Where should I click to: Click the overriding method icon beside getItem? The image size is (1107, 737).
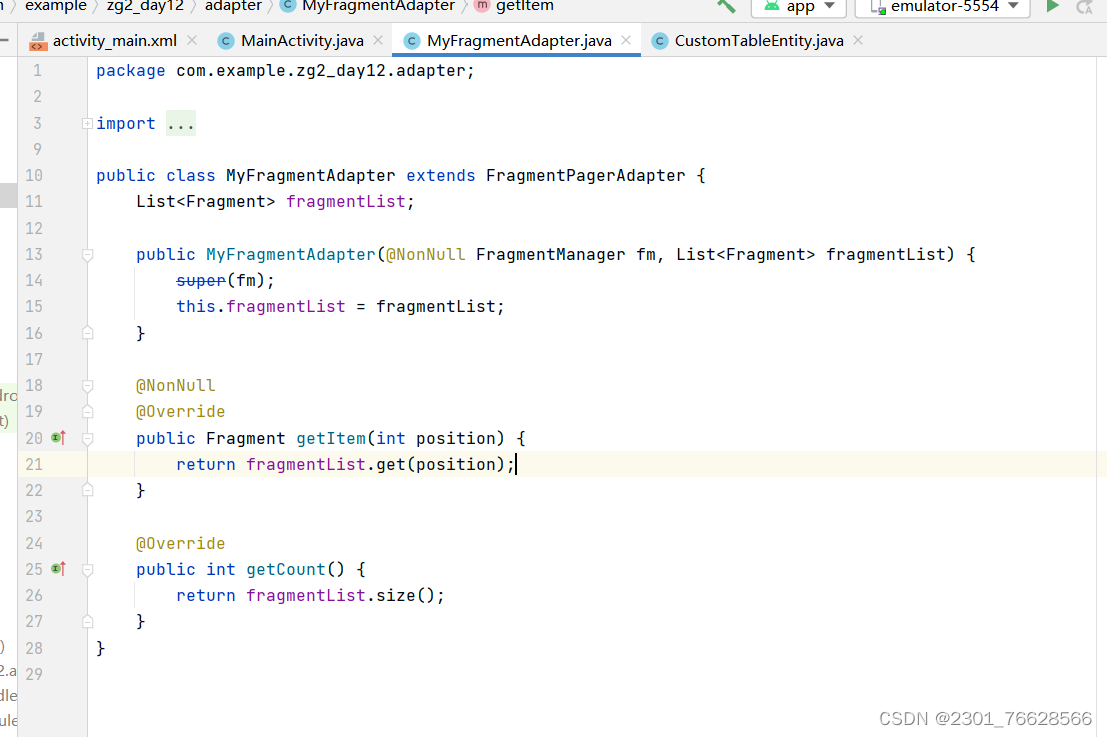point(57,437)
